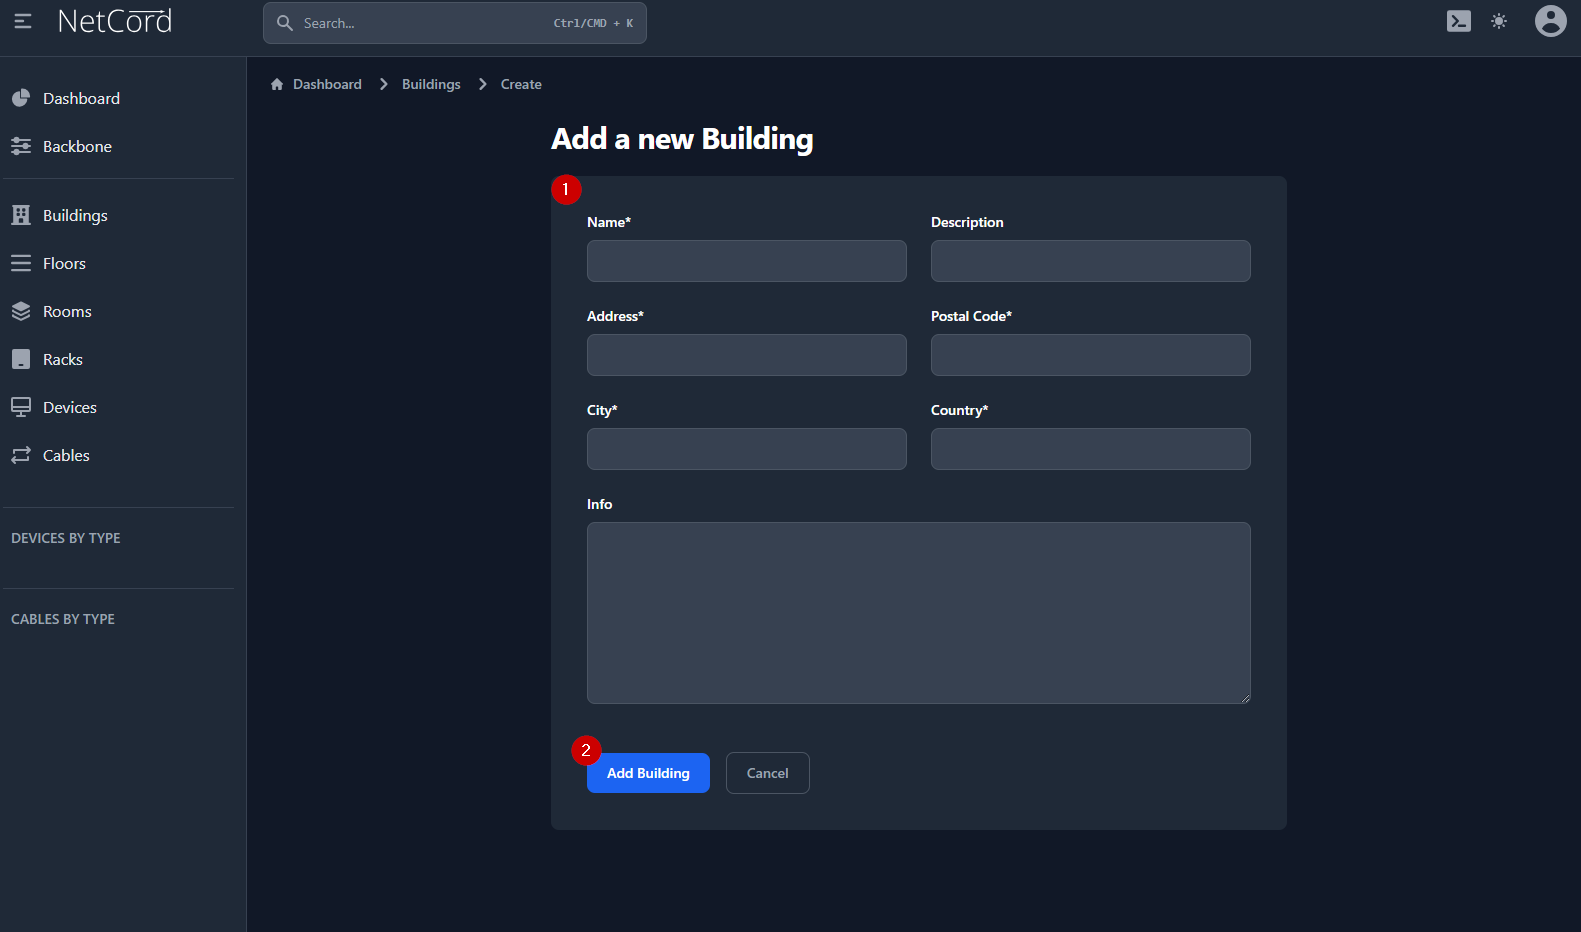Click the Racks sidebar icon
This screenshot has width=1581, height=932.
21,359
